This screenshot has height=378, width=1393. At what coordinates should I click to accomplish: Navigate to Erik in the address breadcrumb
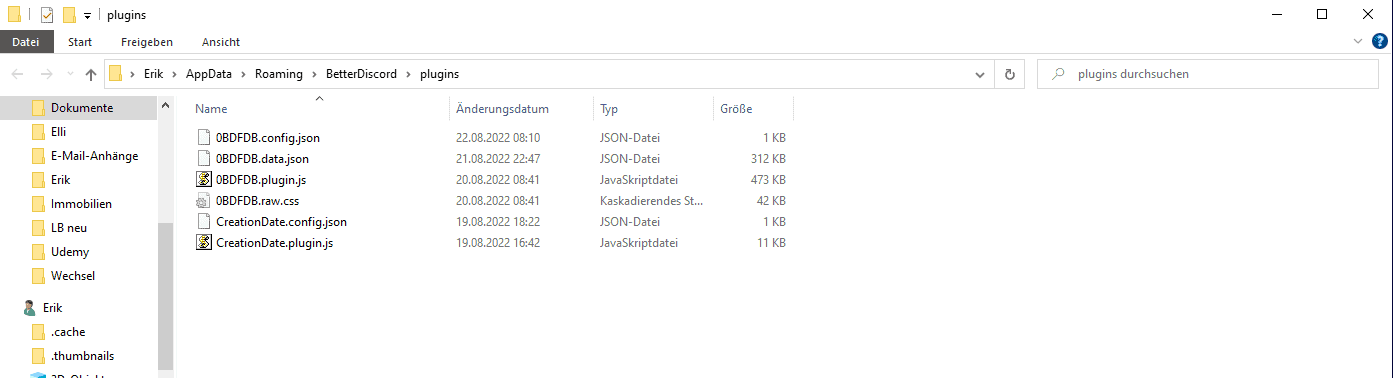[x=153, y=74]
